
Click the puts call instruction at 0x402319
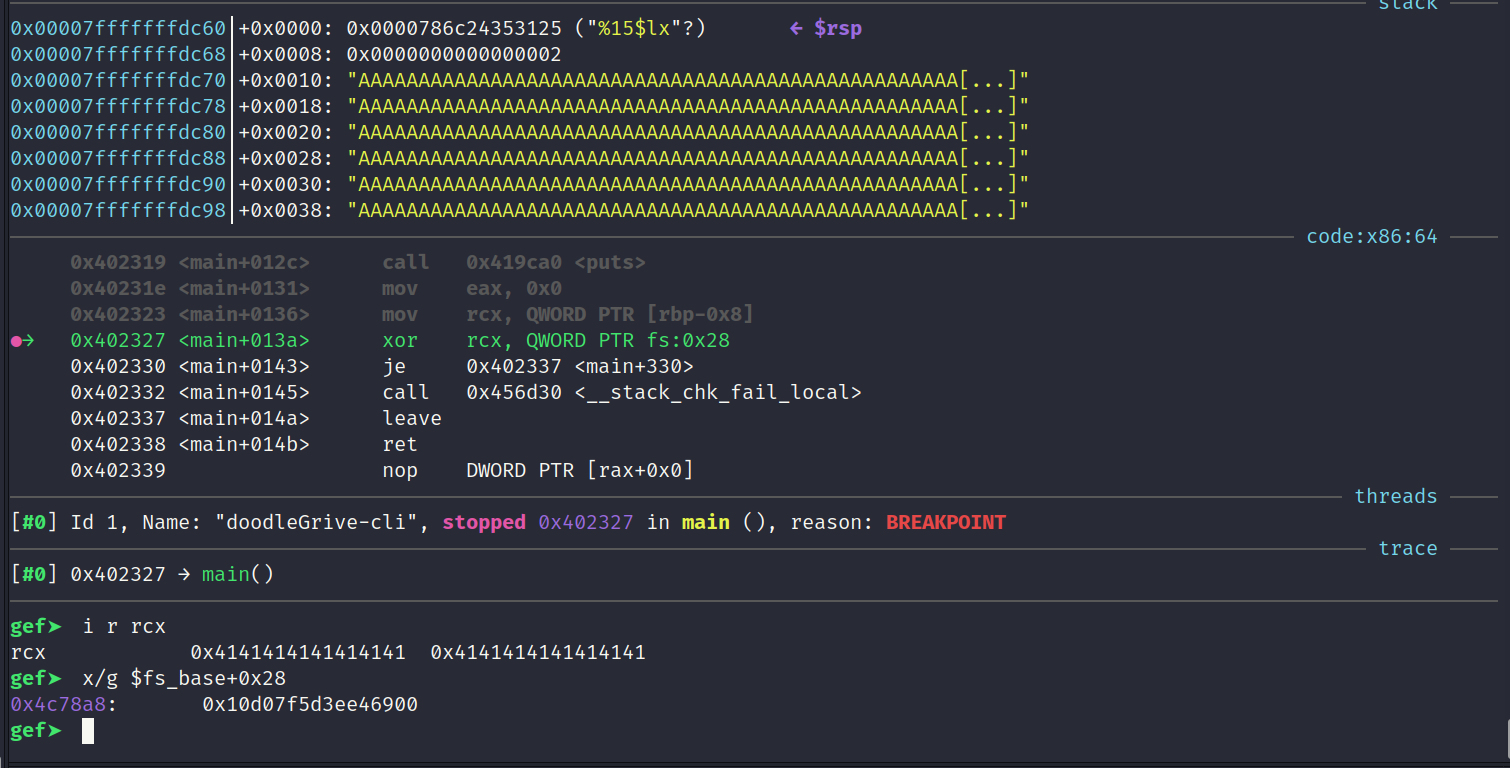pos(358,263)
